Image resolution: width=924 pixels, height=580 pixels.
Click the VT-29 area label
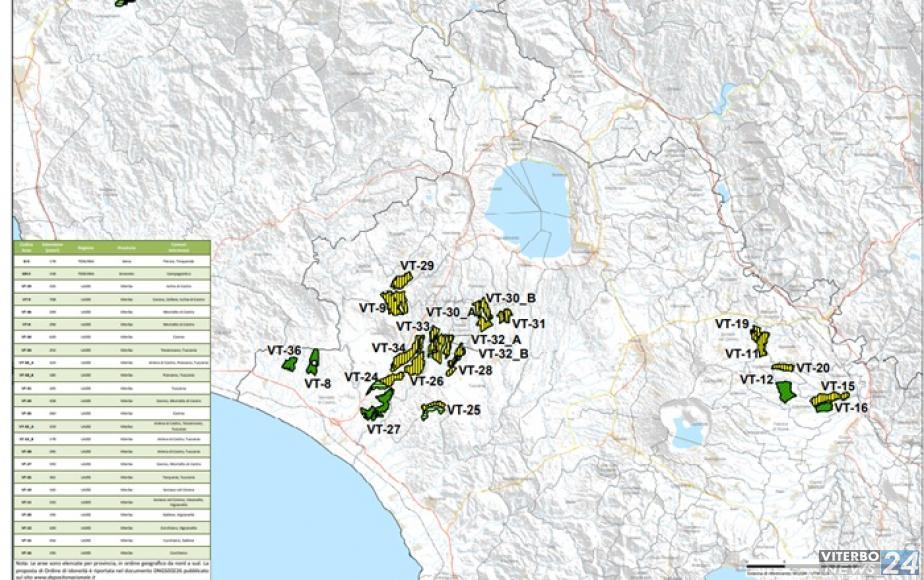(x=417, y=266)
